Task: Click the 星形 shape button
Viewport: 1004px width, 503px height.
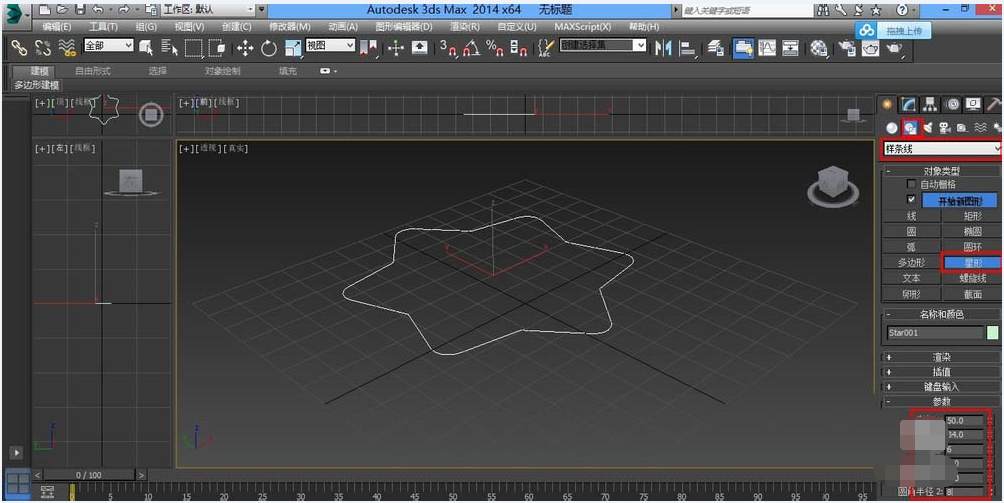Action: click(971, 262)
